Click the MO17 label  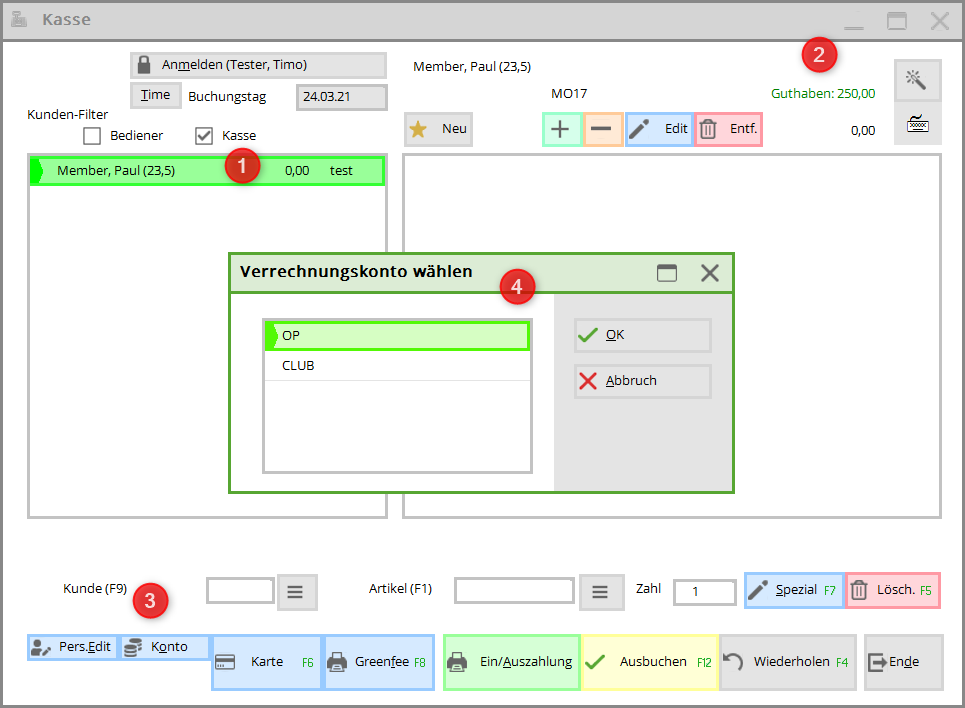click(x=569, y=94)
